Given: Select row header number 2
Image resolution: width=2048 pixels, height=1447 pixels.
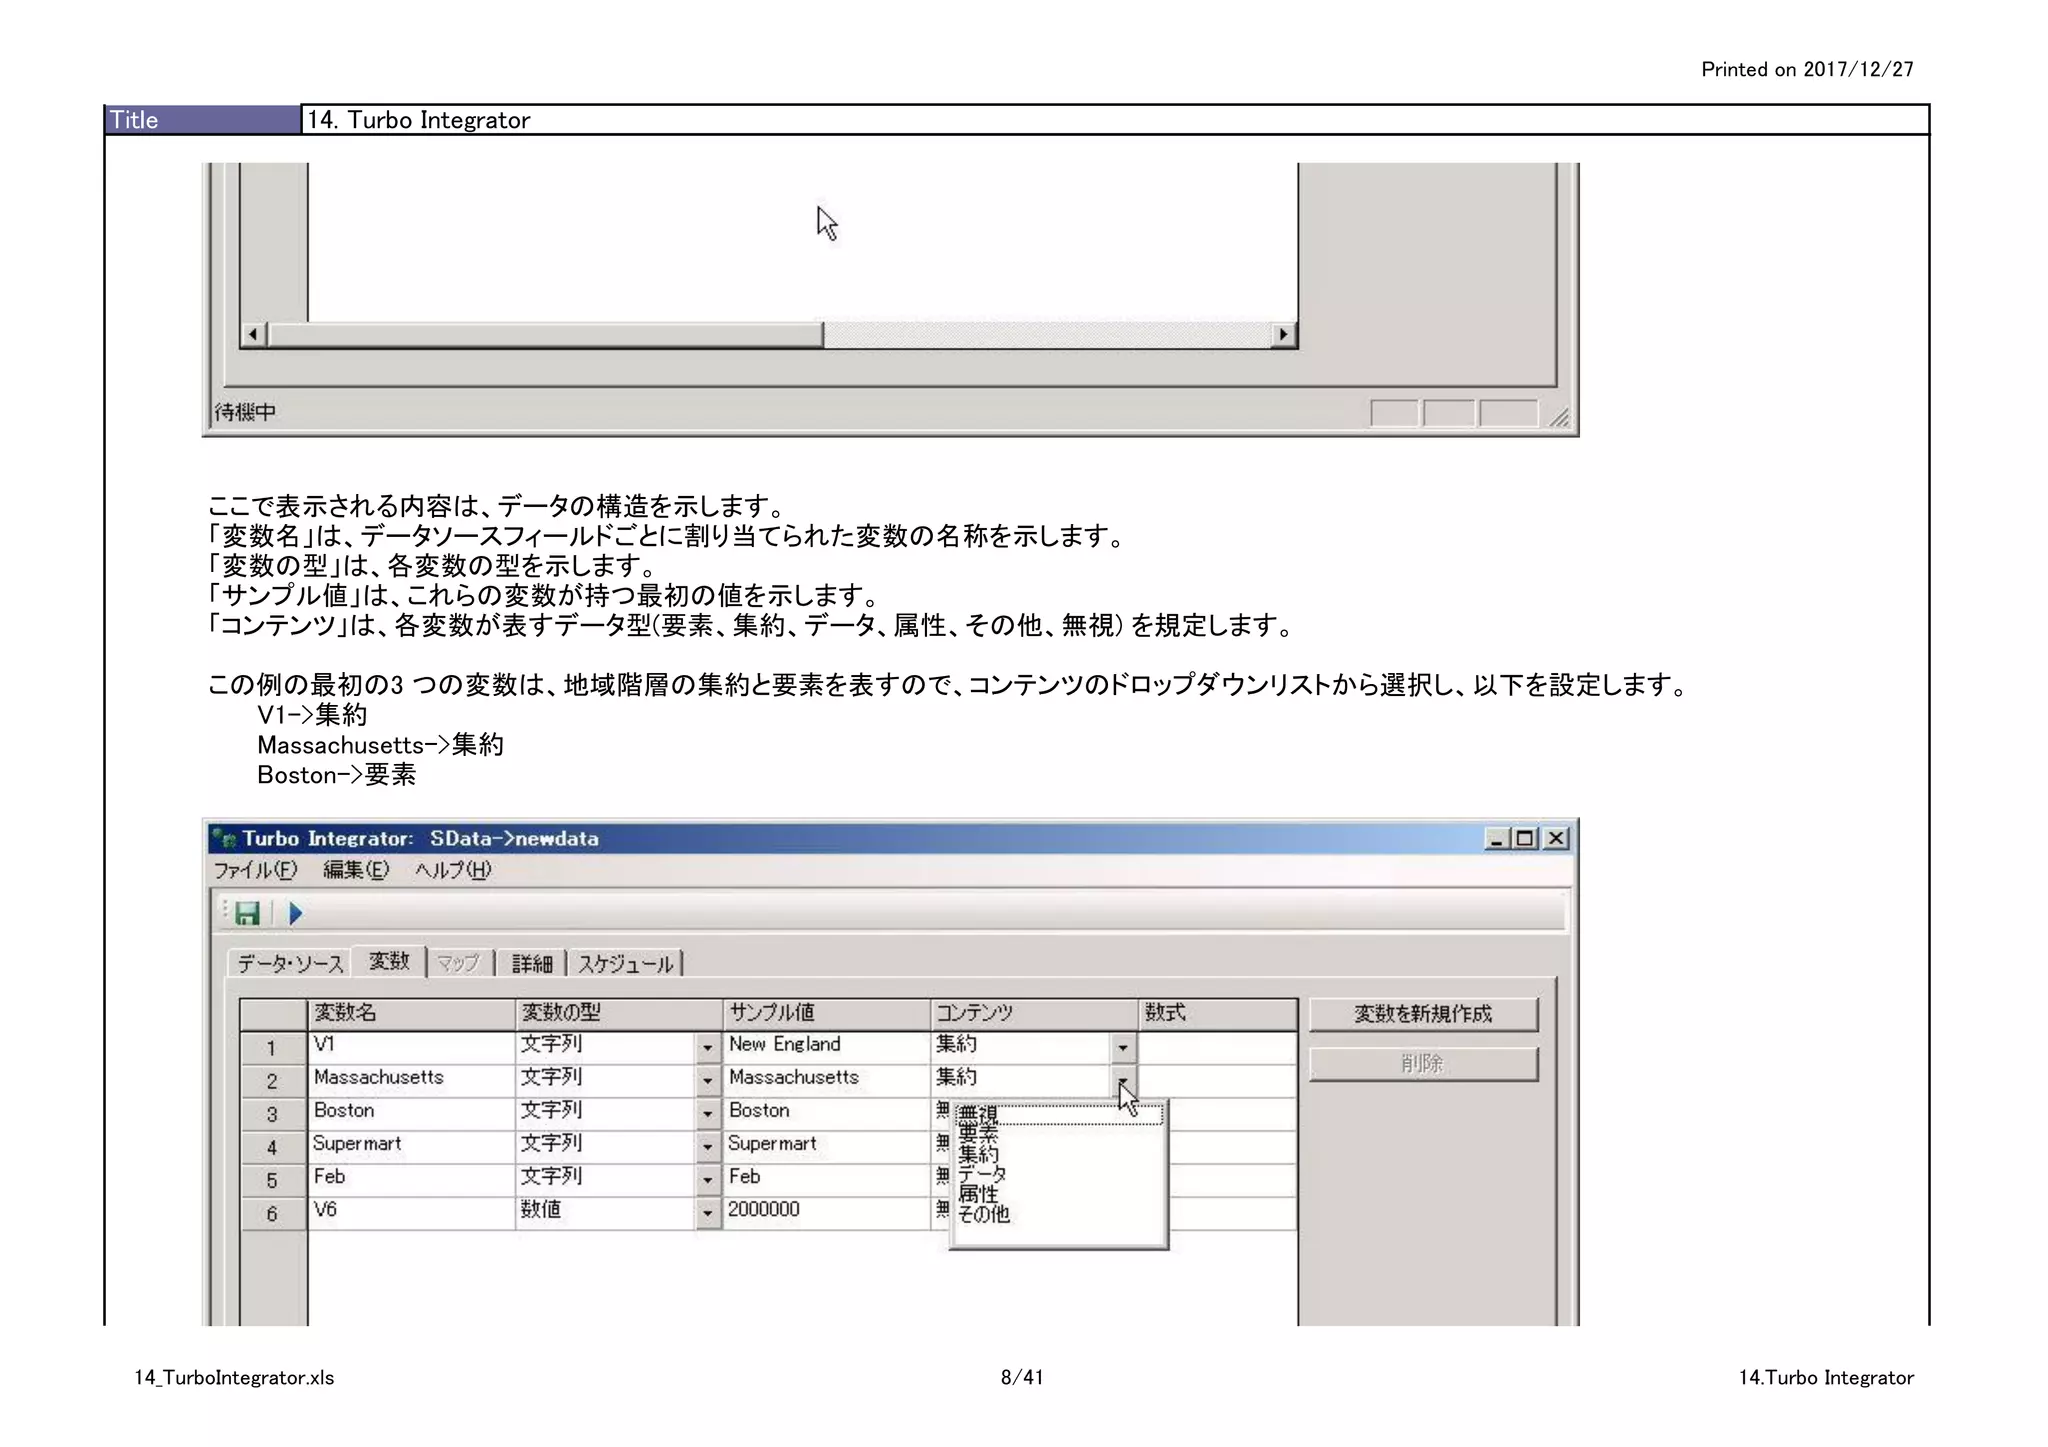Looking at the screenshot, I should pyautogui.click(x=272, y=1081).
